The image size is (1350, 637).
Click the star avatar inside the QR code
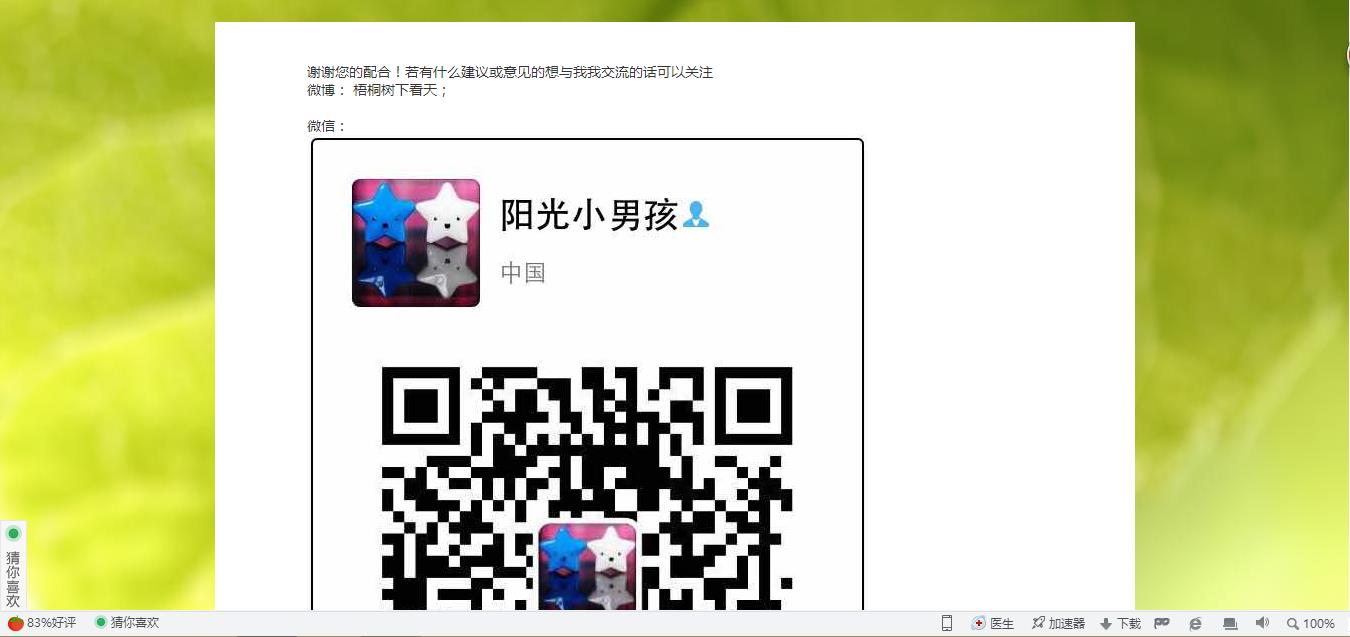588,566
